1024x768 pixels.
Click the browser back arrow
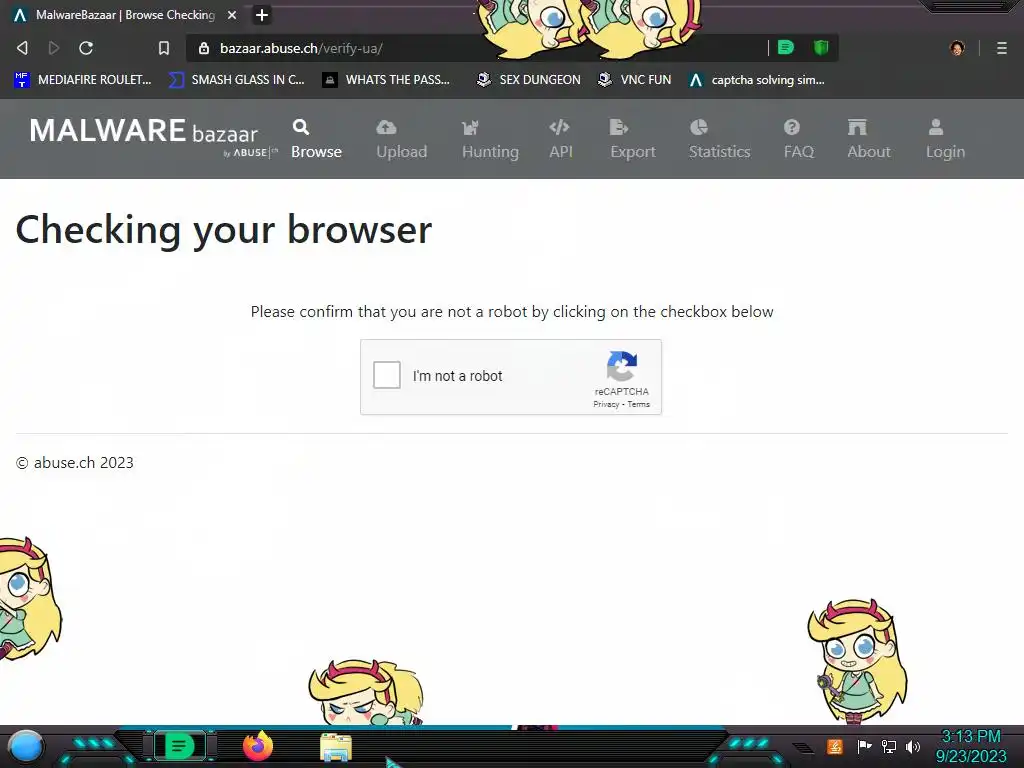click(x=22, y=48)
